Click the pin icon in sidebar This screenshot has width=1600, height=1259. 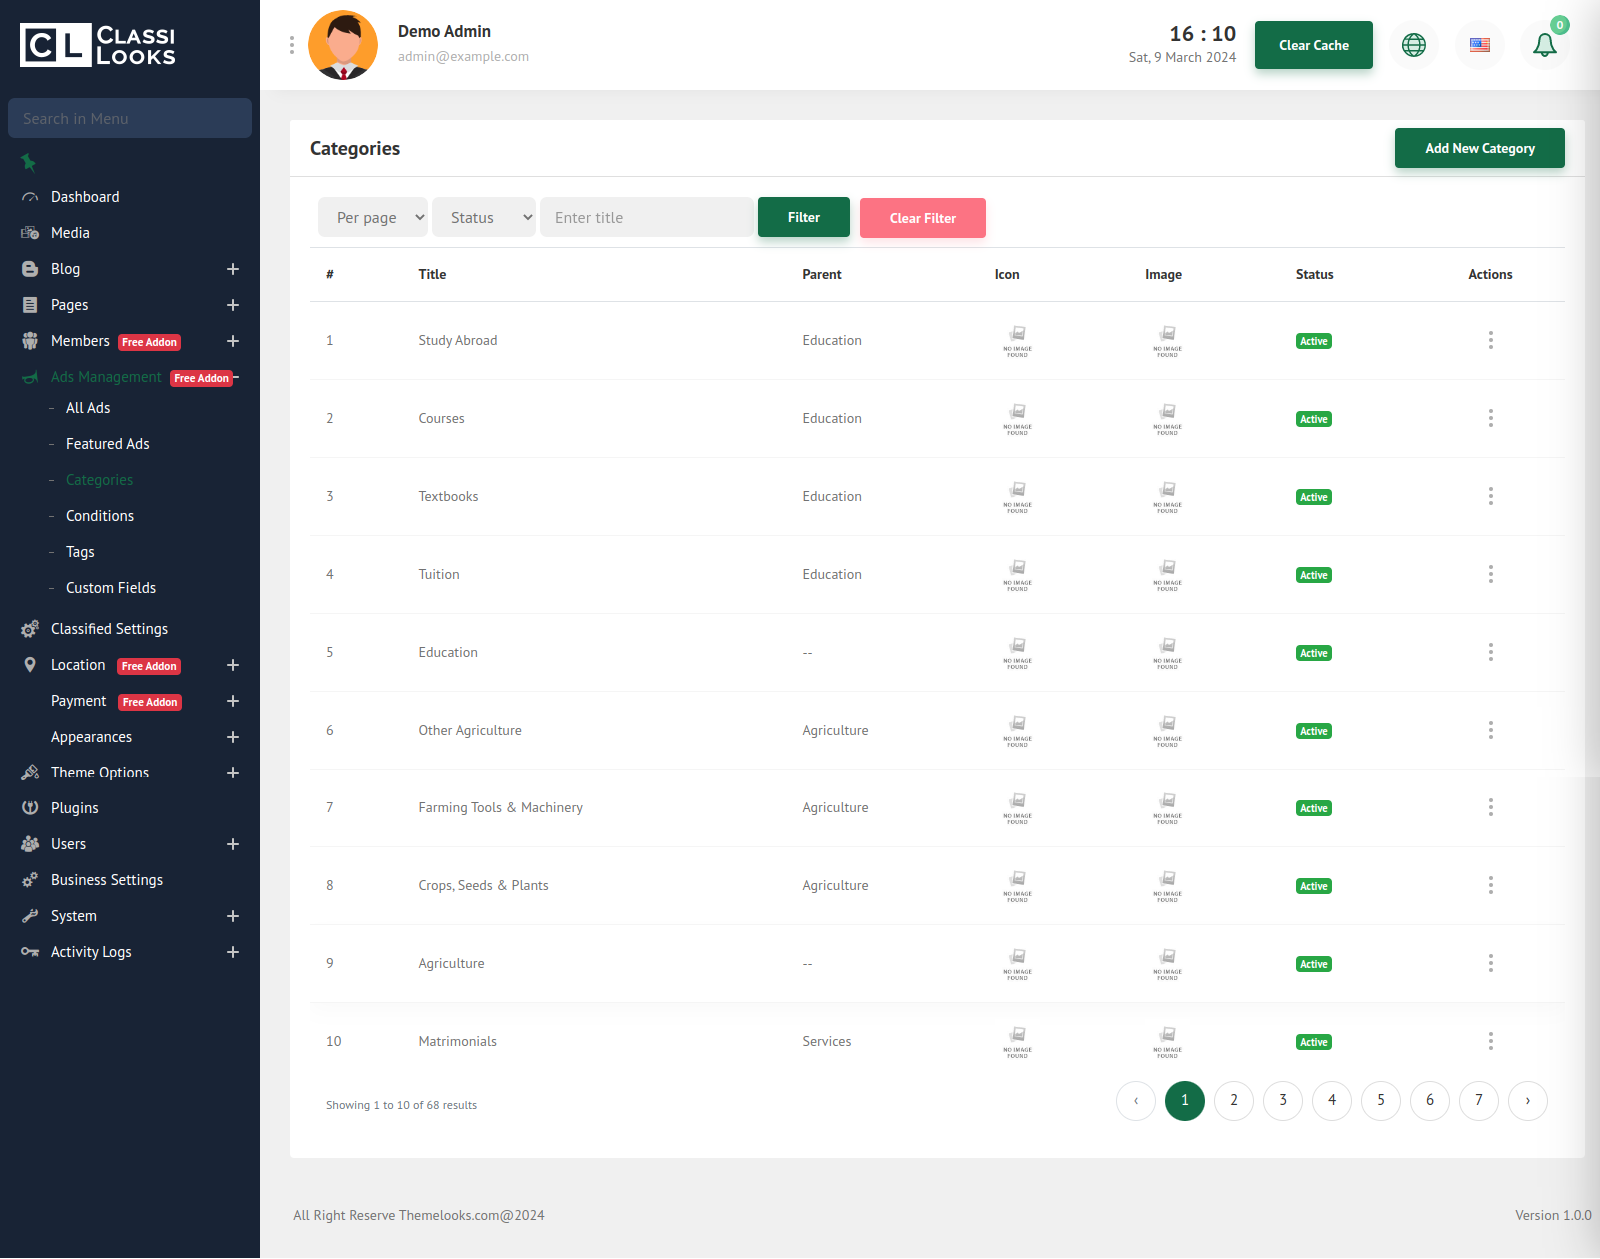(29, 162)
